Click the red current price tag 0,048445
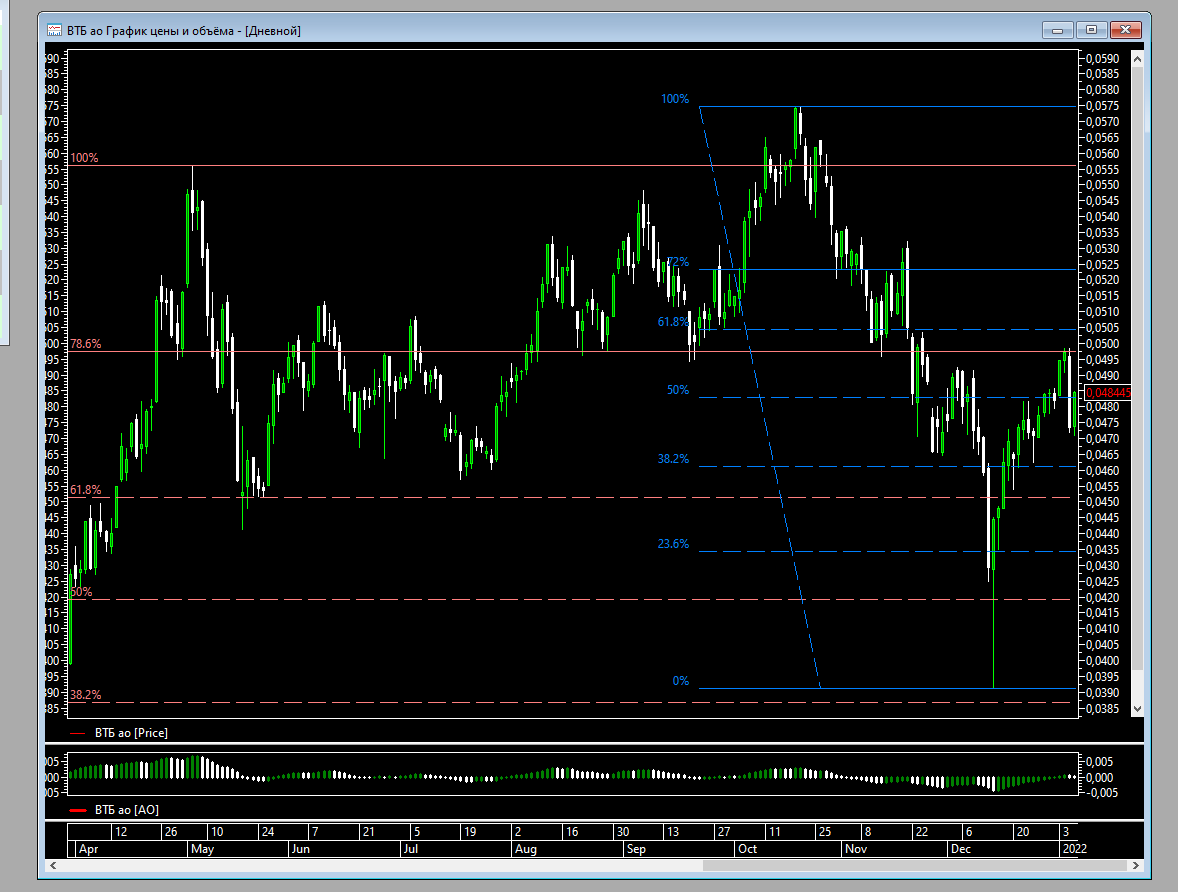The image size is (1178, 892). point(1107,392)
